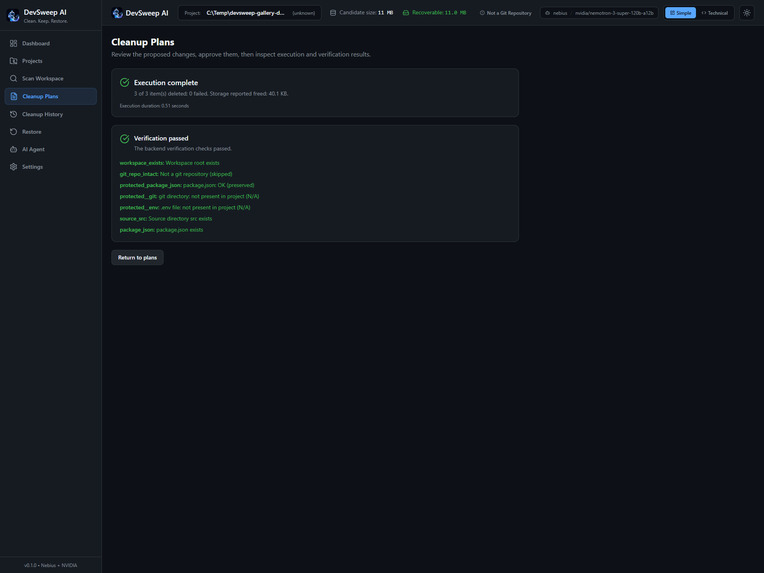
Task: Click the Execution duration 0.51 seconds text
Action: pos(154,106)
